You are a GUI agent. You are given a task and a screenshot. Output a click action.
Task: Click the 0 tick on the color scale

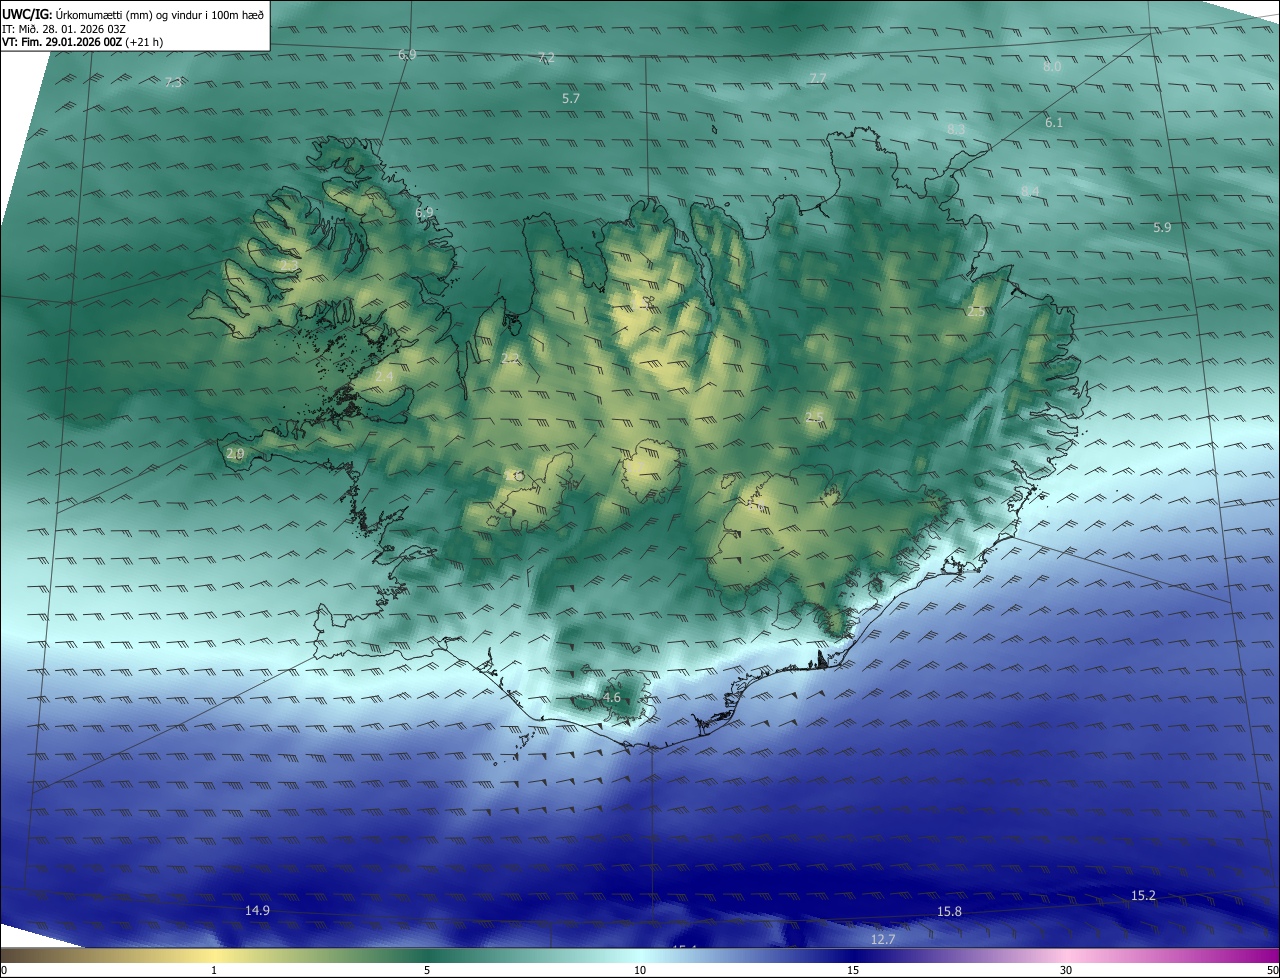coord(4,970)
